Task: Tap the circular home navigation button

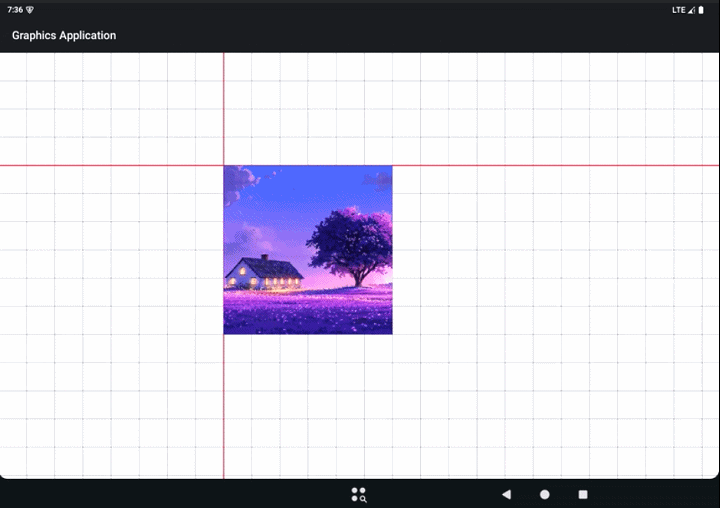Action: tap(545, 494)
